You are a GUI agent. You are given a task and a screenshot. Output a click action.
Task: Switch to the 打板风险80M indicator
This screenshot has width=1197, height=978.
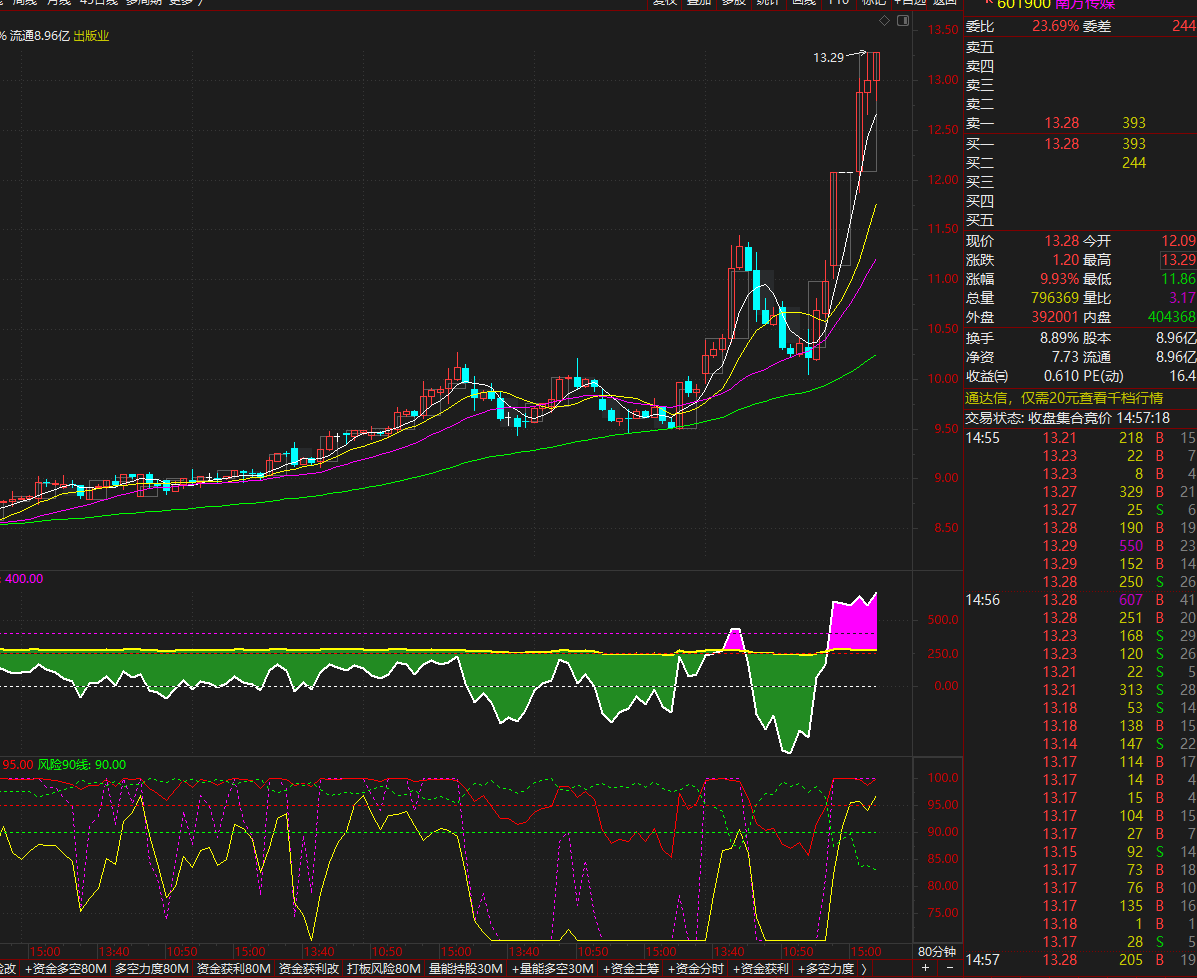pyautogui.click(x=383, y=969)
